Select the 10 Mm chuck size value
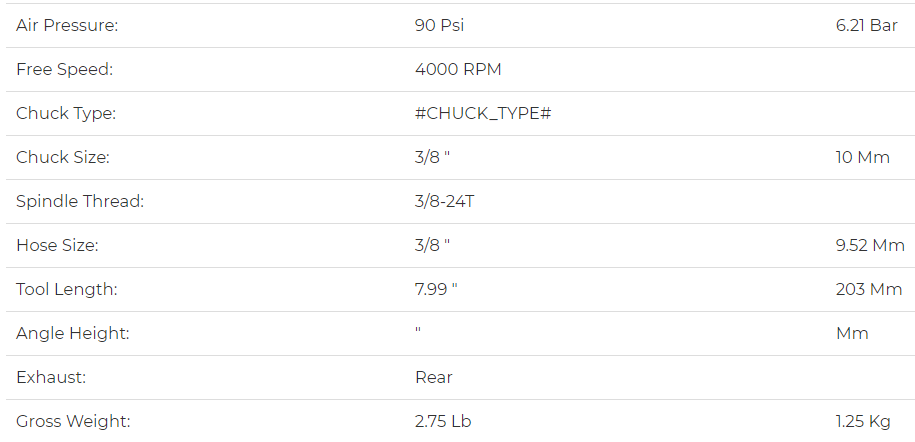Viewport: 915px width, 442px height. click(862, 158)
